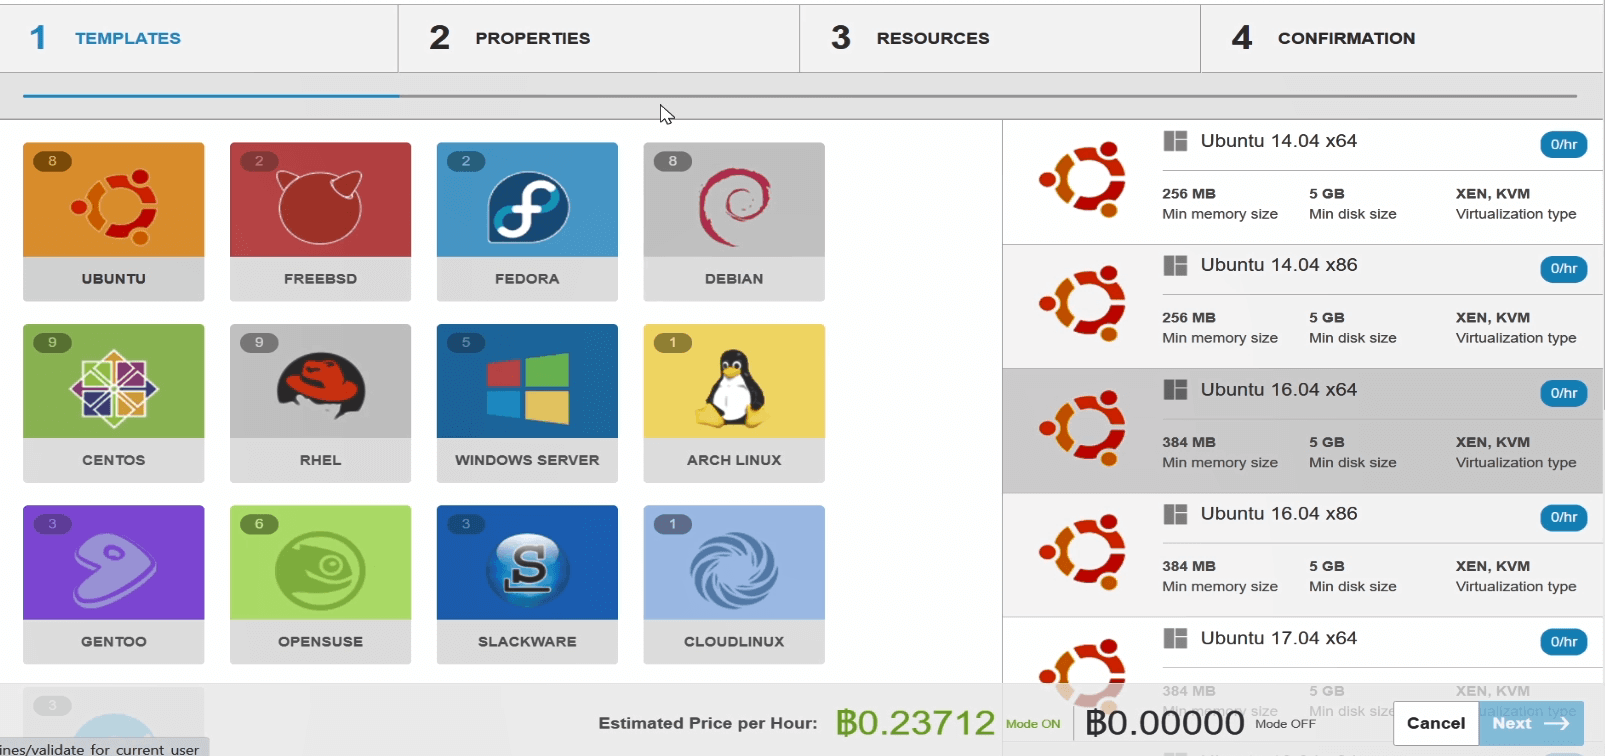Screen dimensions: 1605x756
Task: Go to the Confirmation step tab
Action: pyautogui.click(x=1401, y=38)
